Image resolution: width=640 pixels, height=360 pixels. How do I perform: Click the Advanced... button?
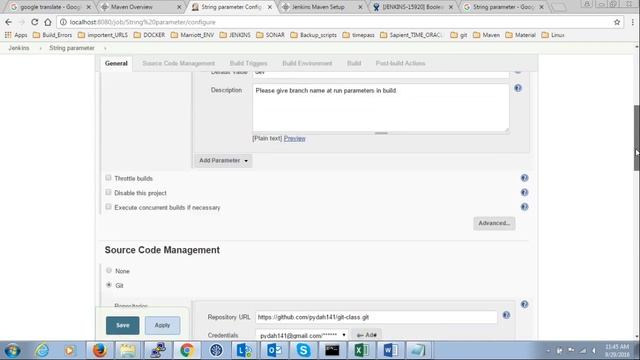[494, 223]
